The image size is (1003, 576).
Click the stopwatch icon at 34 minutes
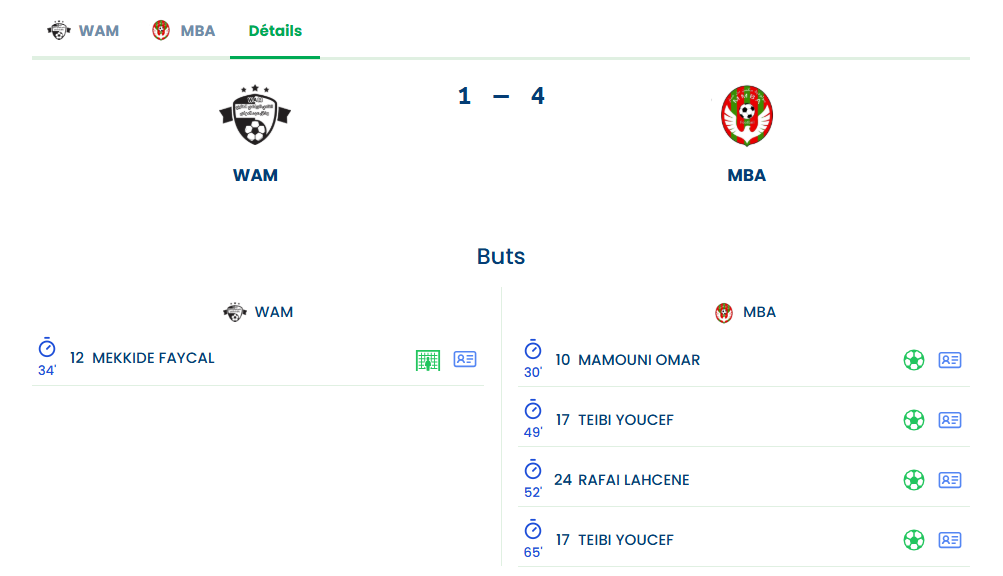point(47,348)
